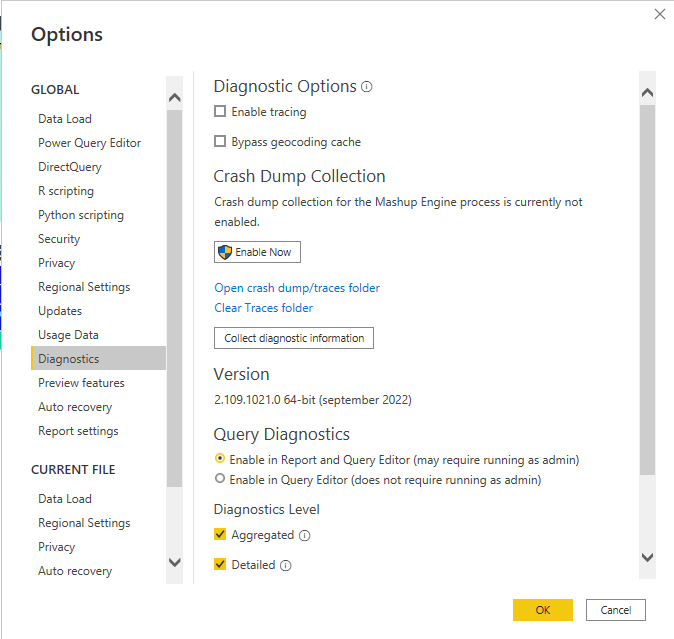Uncheck the Detailed diagnostics level
The height and width of the screenshot is (639, 674).
pyautogui.click(x=220, y=564)
